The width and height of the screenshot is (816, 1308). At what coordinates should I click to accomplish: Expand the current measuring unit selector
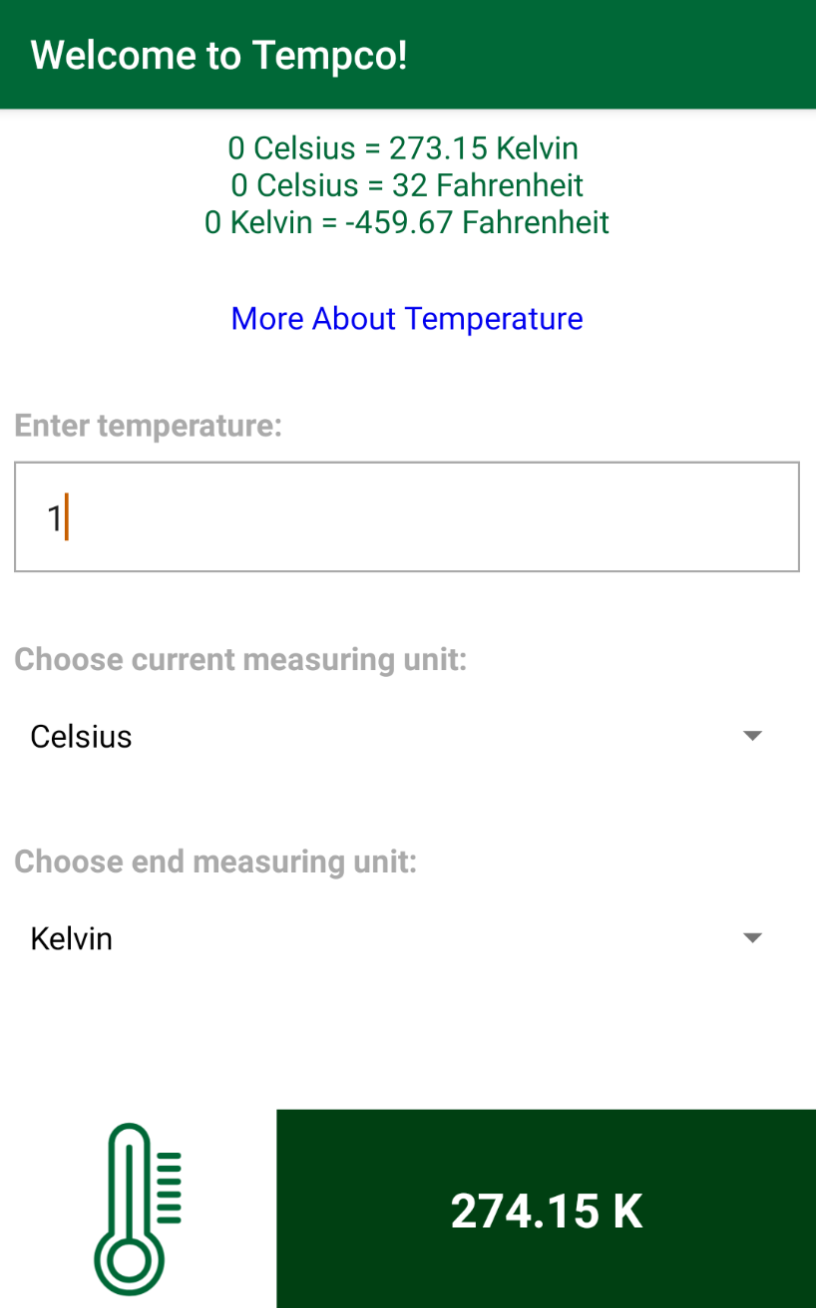coord(400,736)
